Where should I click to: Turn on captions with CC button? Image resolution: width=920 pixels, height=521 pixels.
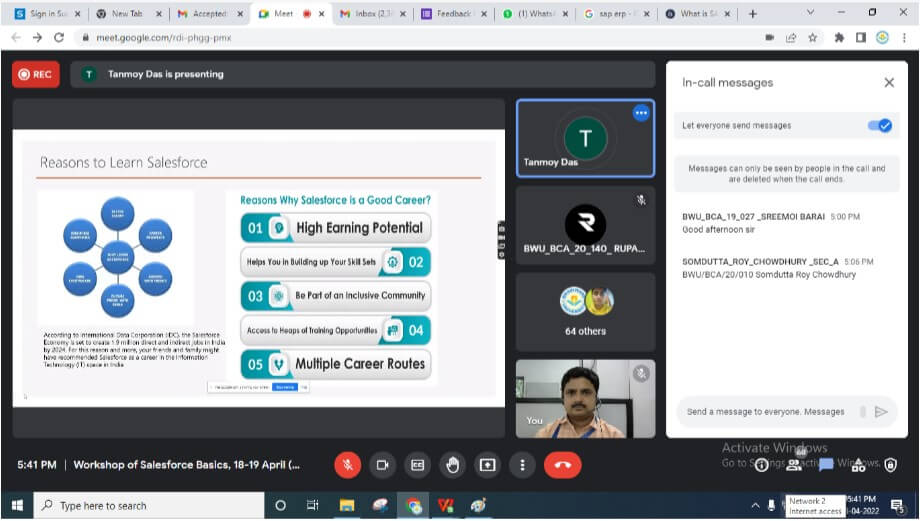pyautogui.click(x=417, y=465)
